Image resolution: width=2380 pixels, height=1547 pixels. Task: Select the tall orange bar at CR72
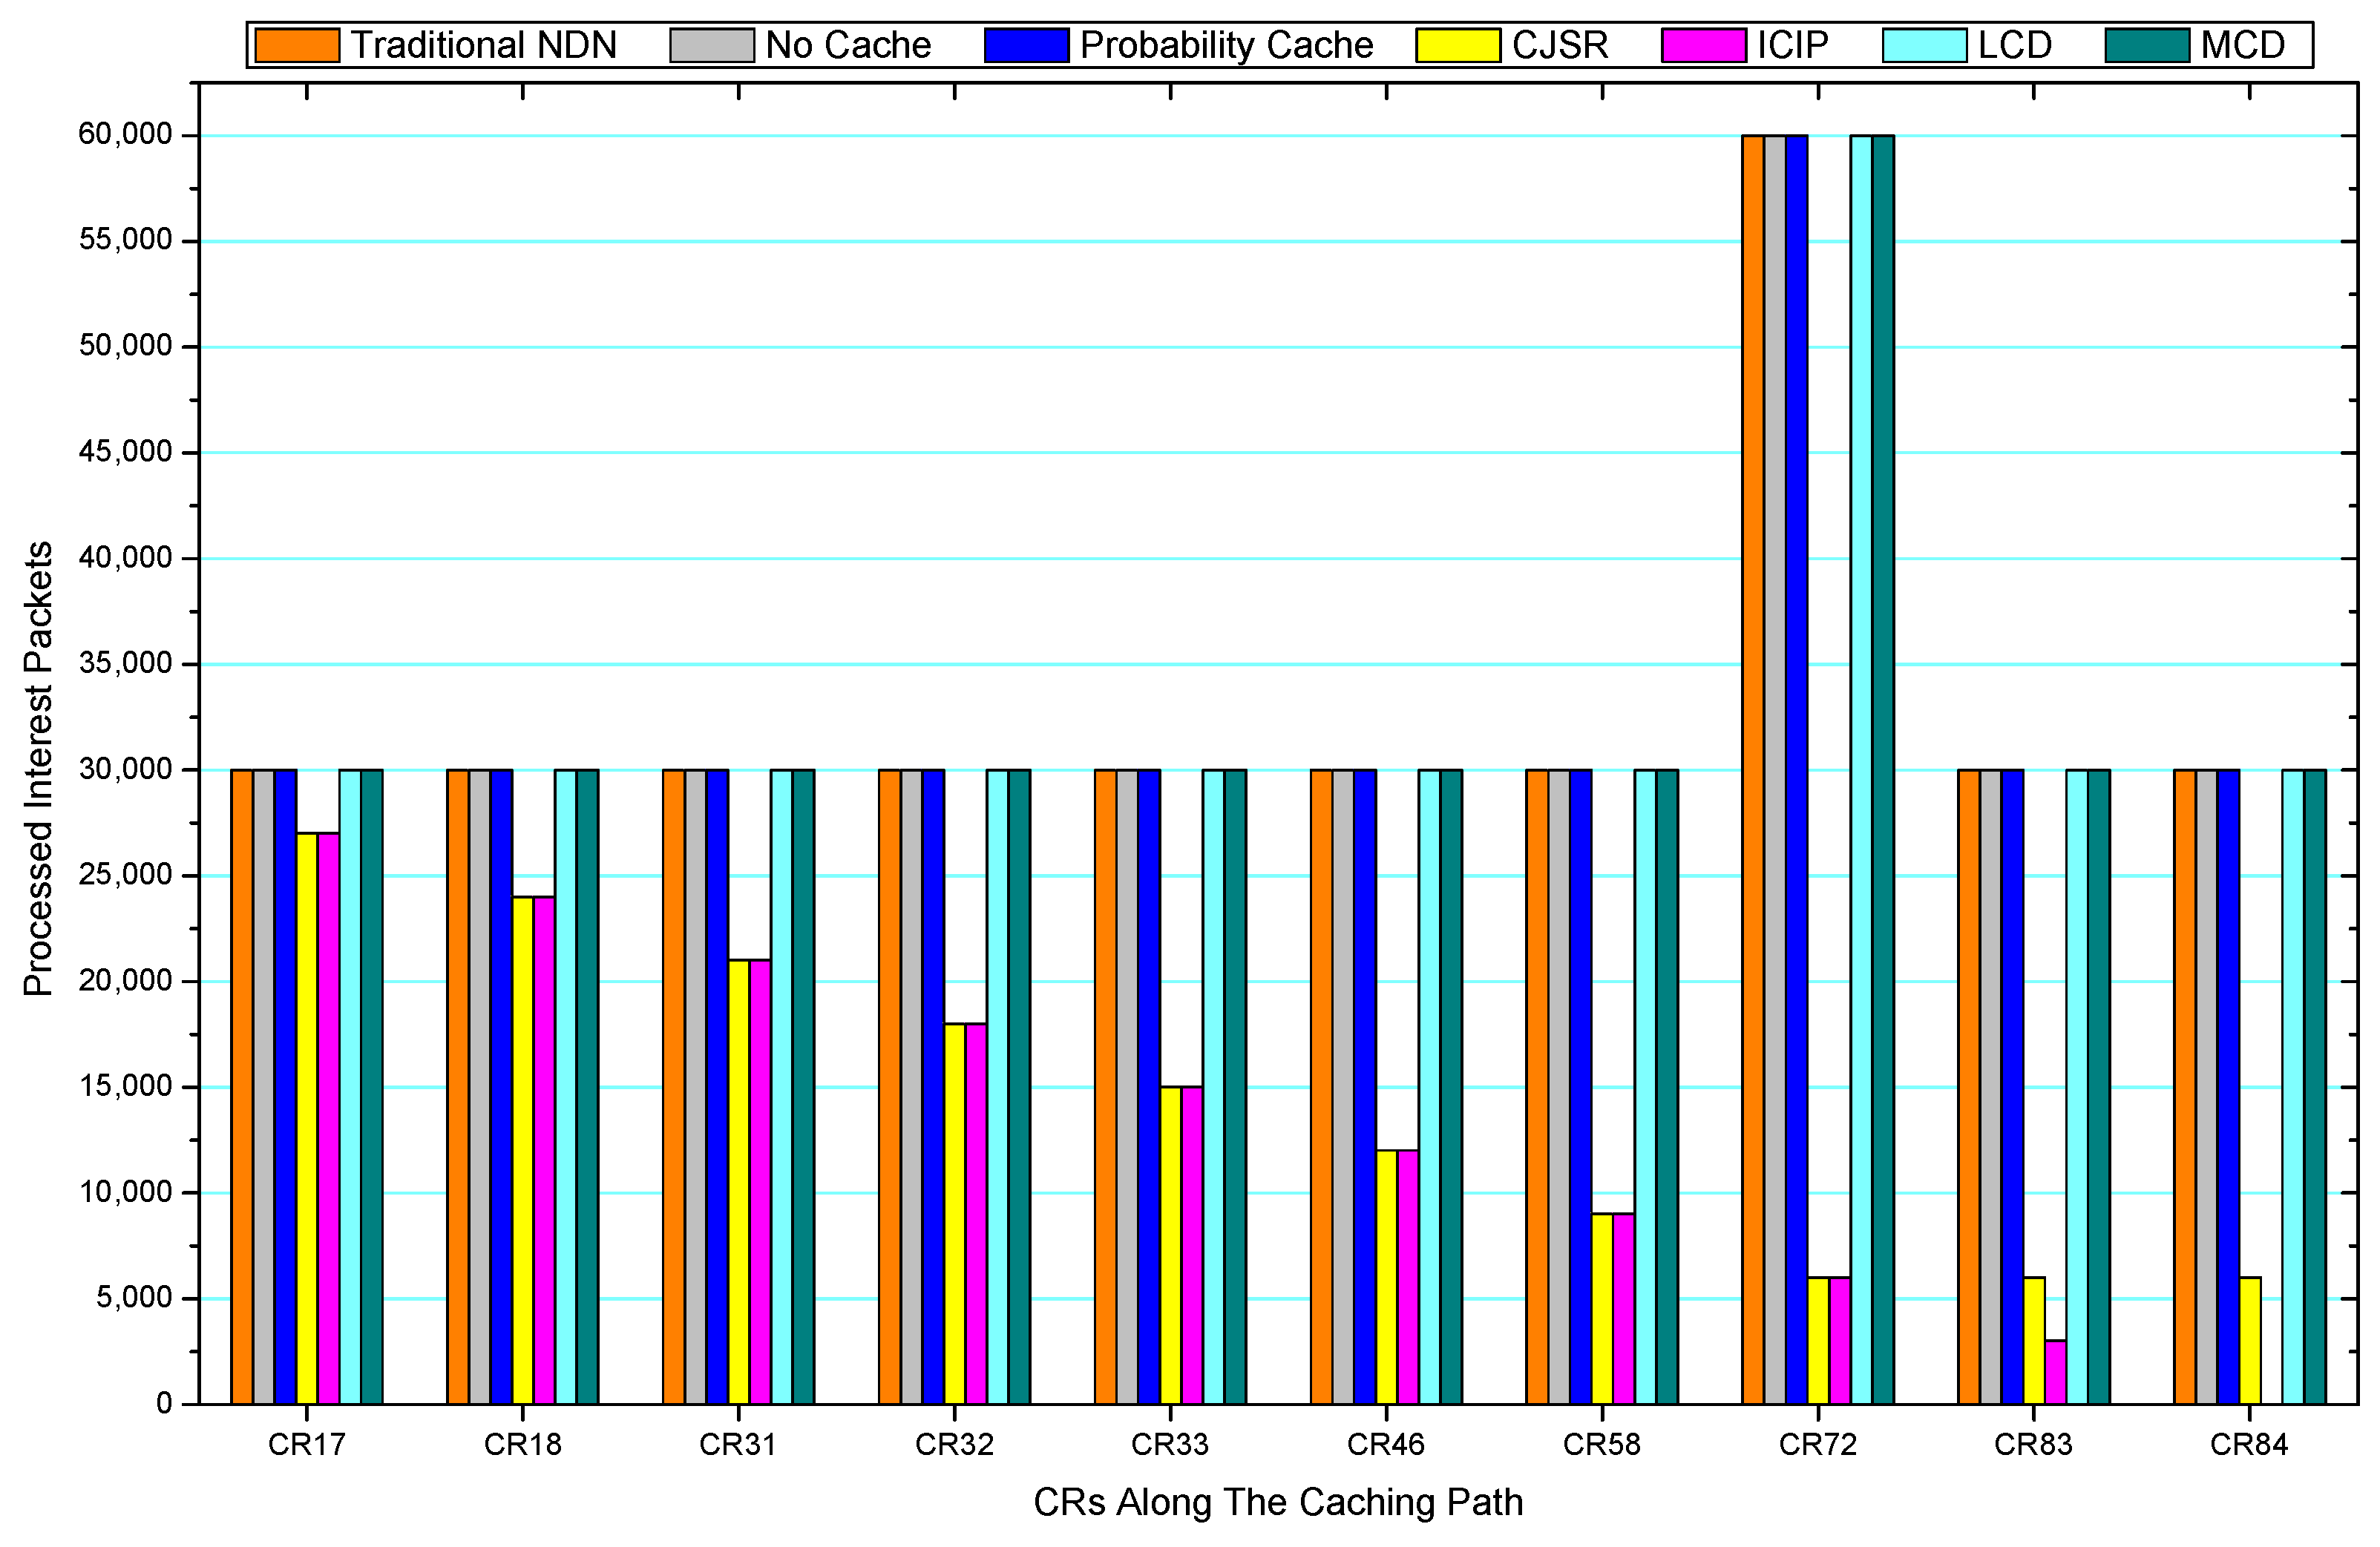click(1752, 769)
